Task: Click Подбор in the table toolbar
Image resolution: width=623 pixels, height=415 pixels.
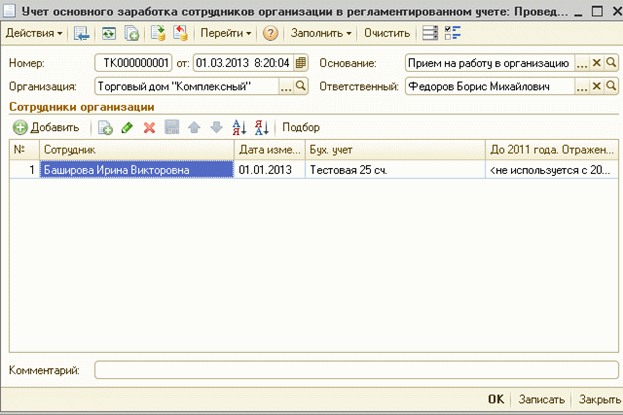Action: click(x=301, y=128)
